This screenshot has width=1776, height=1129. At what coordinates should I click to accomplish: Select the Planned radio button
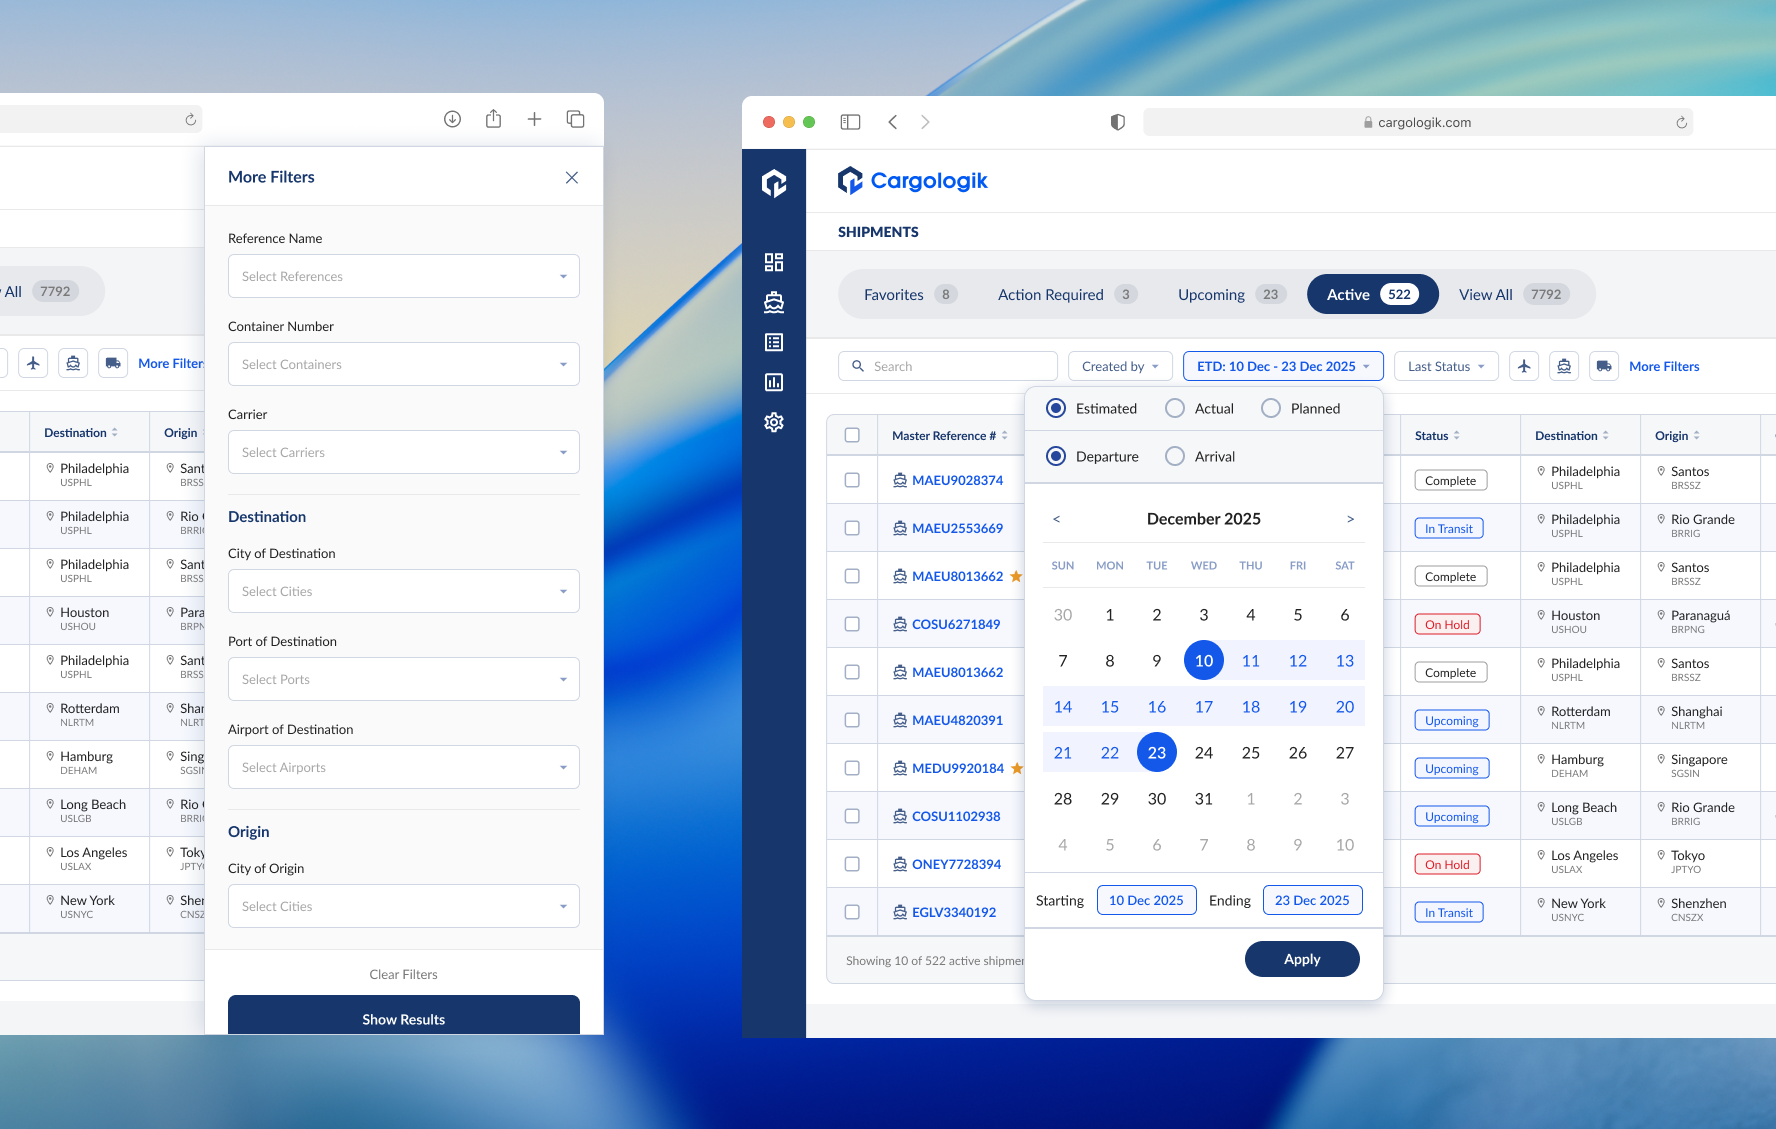coord(1271,408)
